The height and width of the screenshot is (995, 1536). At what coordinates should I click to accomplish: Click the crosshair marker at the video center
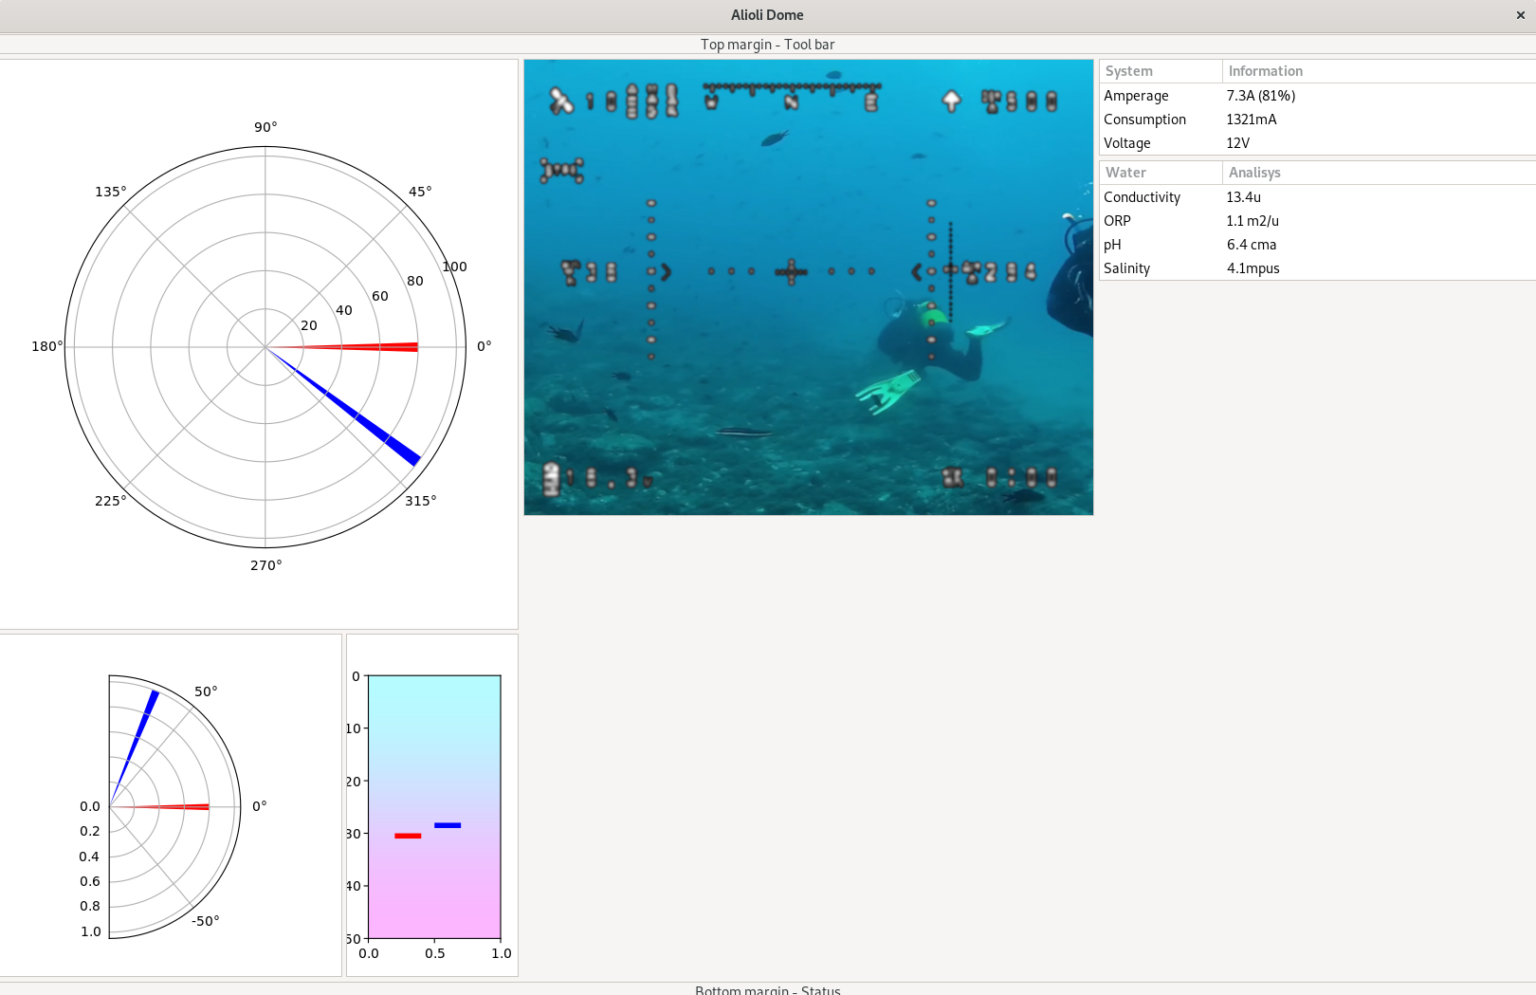pyautogui.click(x=790, y=271)
